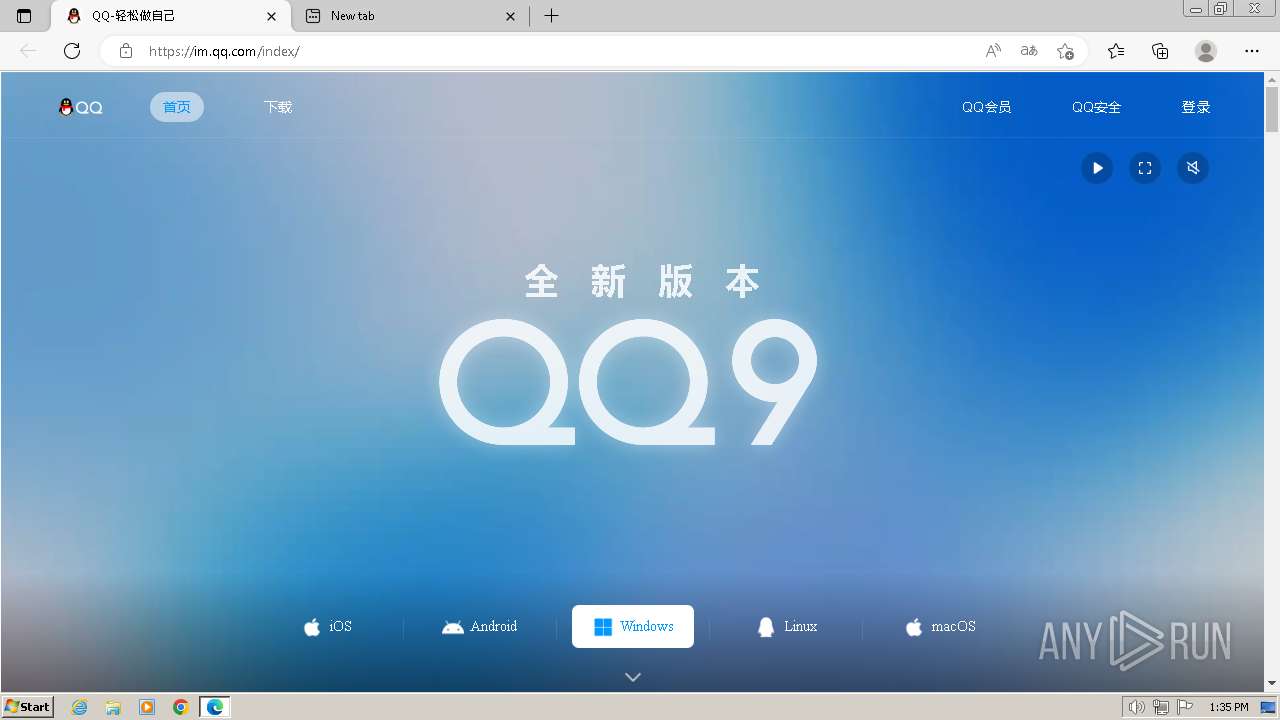Viewport: 1280px width, 720px height.
Task: View site information lock icon
Action: coord(126,51)
